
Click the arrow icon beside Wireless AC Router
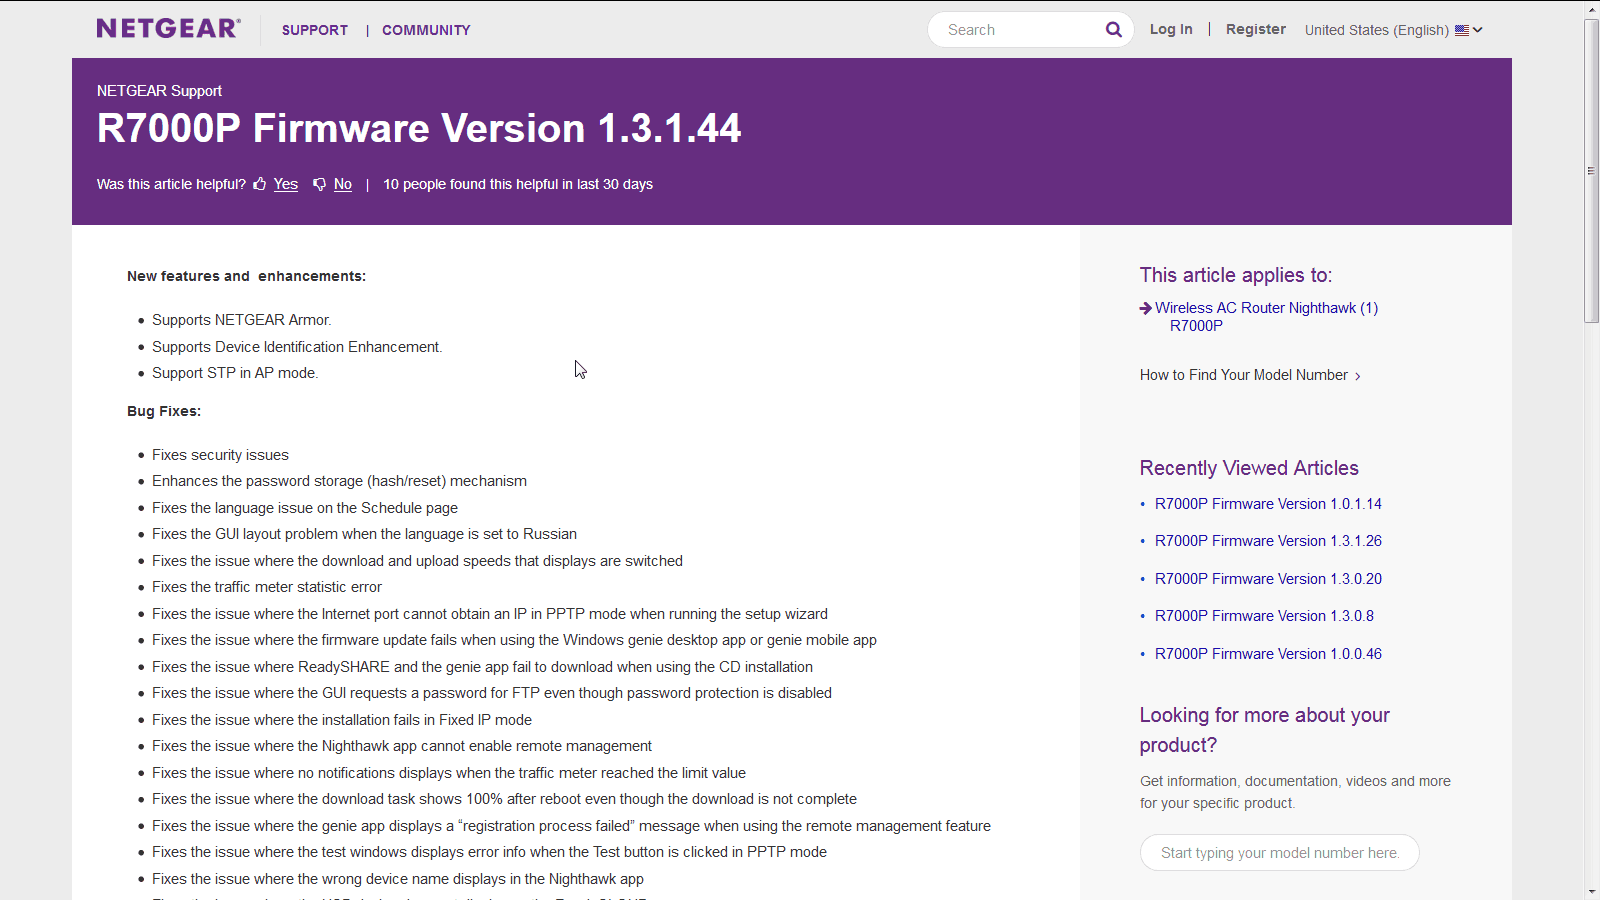point(1146,308)
